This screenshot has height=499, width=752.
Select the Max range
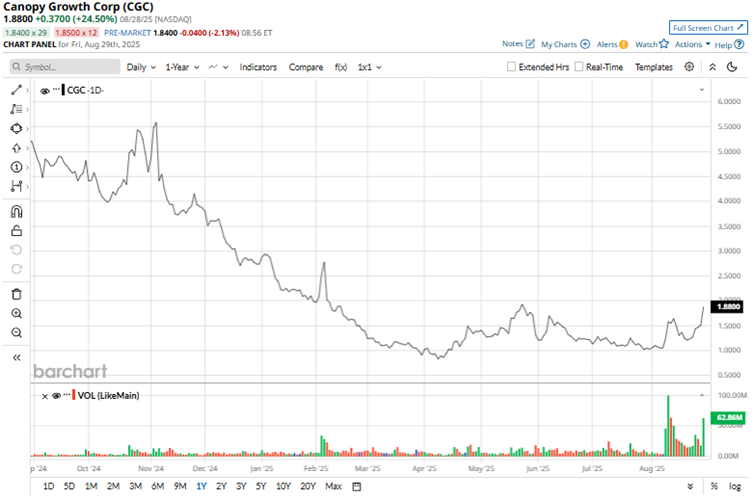[x=333, y=487]
